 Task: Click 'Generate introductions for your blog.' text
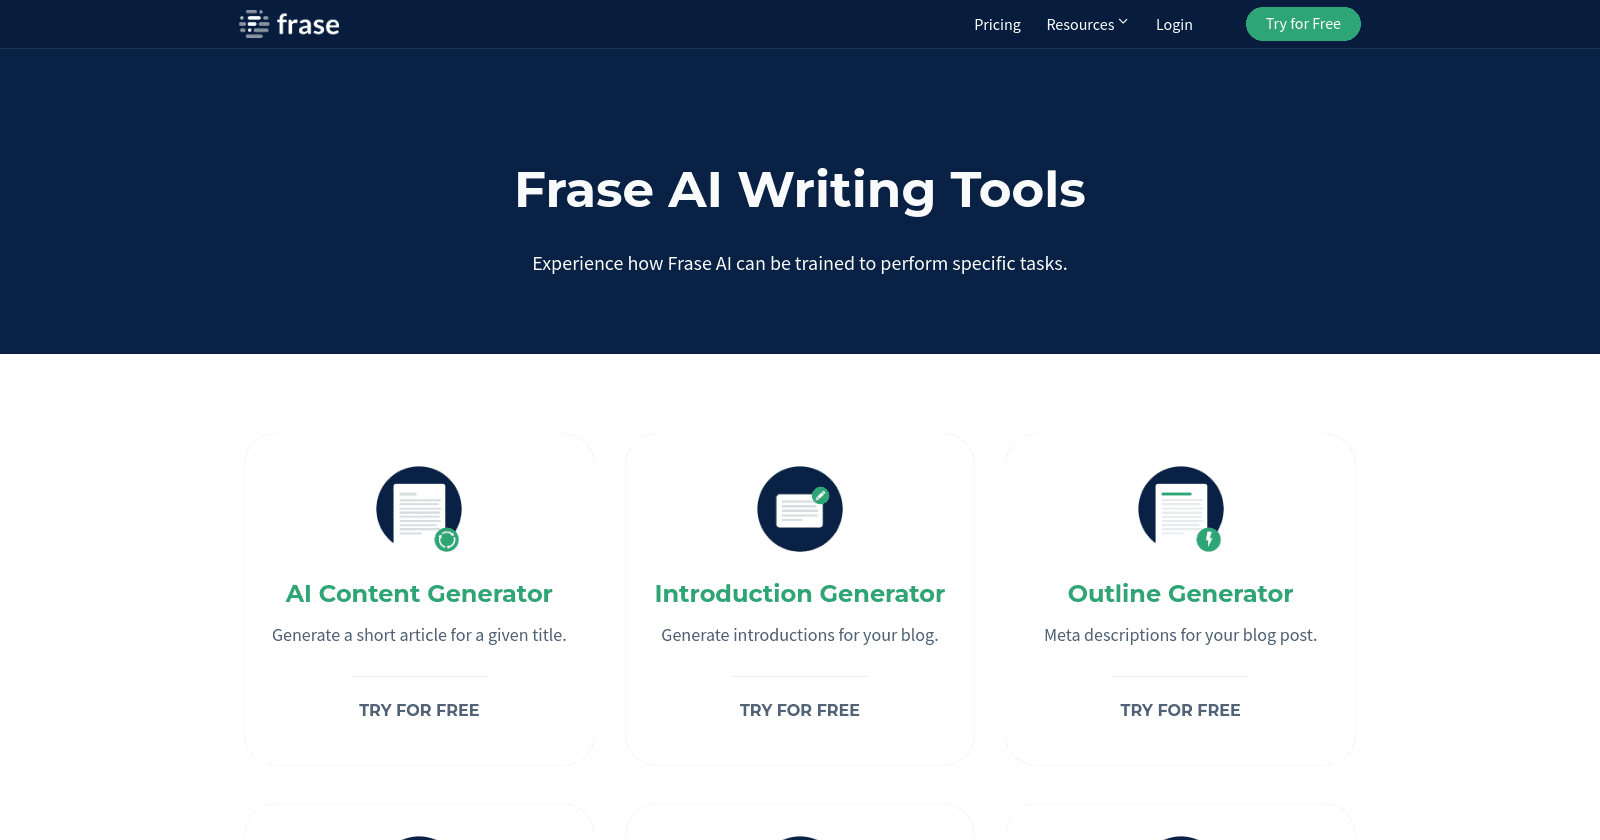click(x=800, y=635)
